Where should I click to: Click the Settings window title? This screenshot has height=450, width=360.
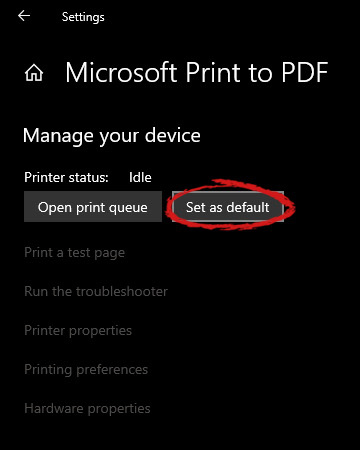tap(83, 17)
